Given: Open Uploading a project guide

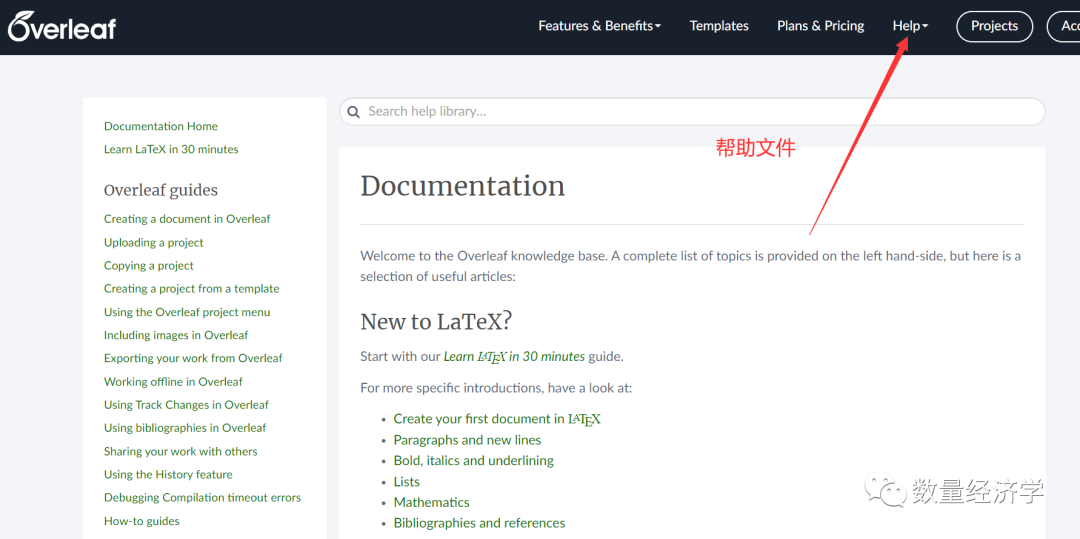Looking at the screenshot, I should pyautogui.click(x=154, y=242).
